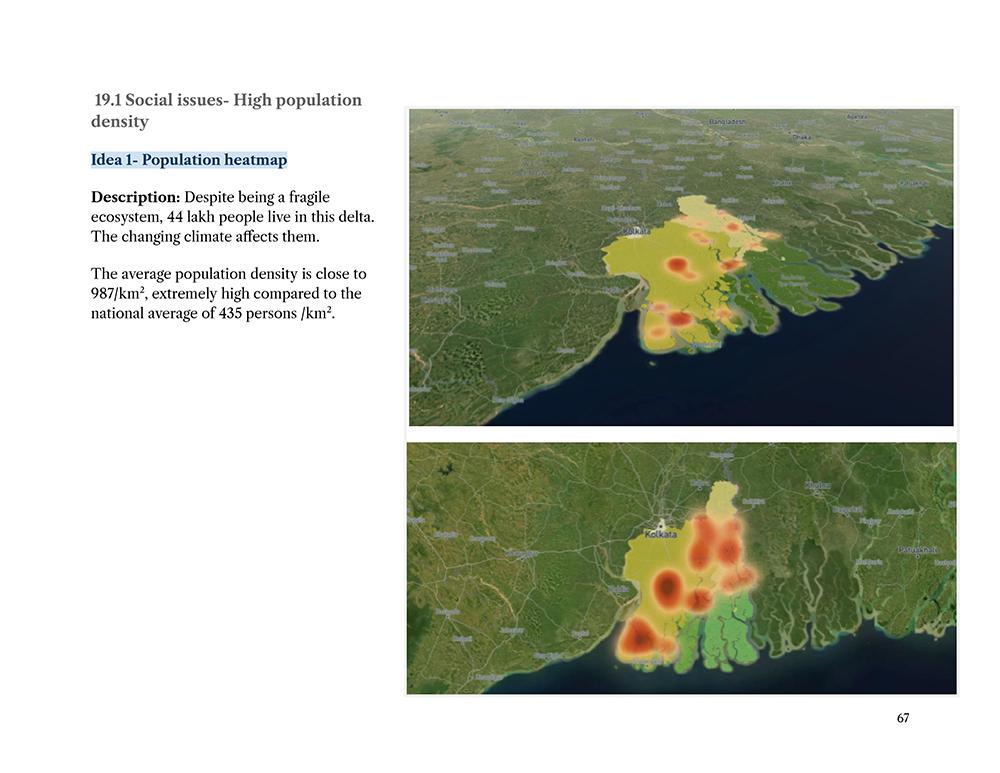Viewport: 1000px width, 773px height.
Task: Click the Kolkata label on lower map
Action: pos(660,534)
